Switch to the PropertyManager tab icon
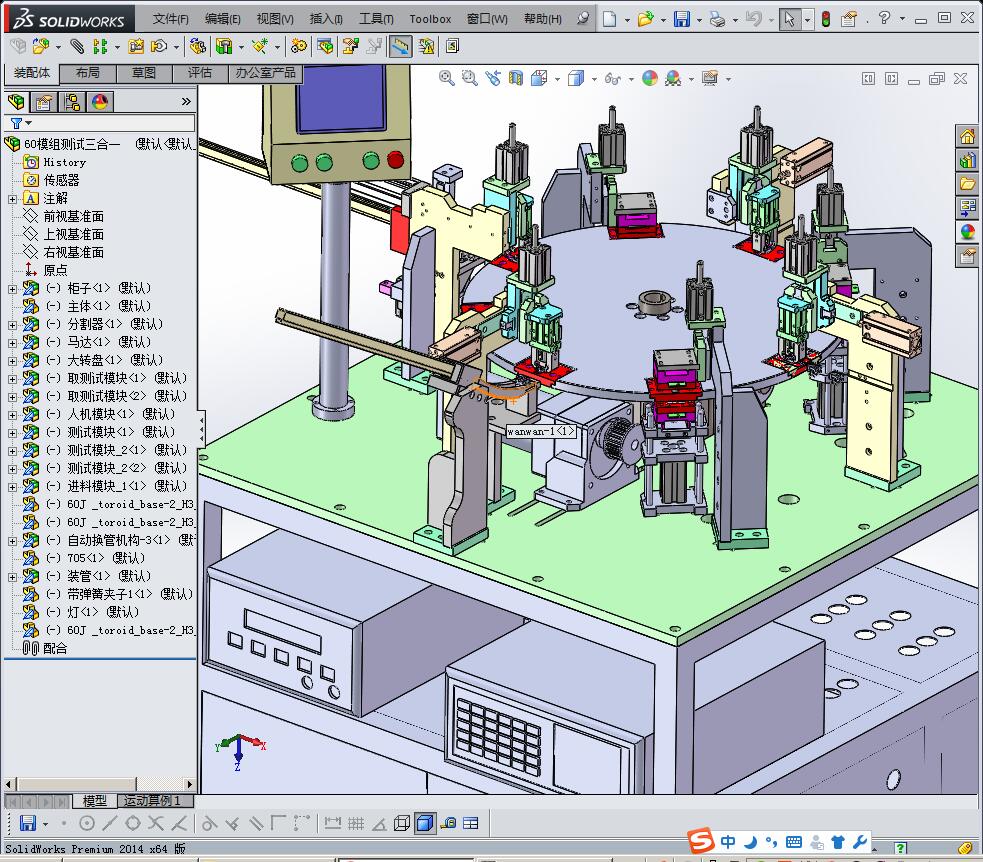The width and height of the screenshot is (983, 862). (44, 101)
